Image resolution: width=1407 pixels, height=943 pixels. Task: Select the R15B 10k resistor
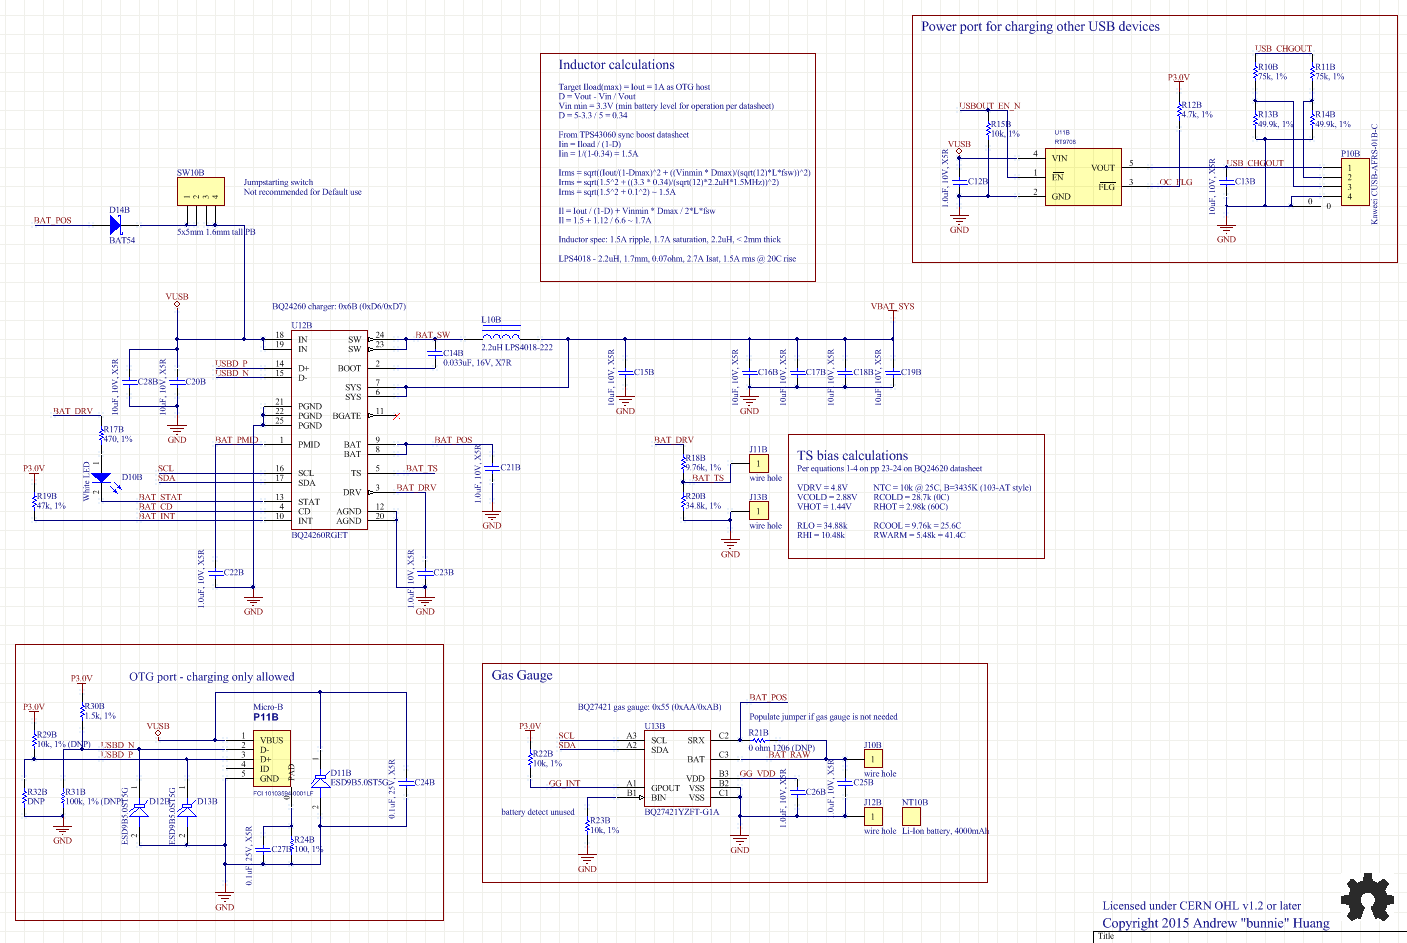pyautogui.click(x=988, y=129)
